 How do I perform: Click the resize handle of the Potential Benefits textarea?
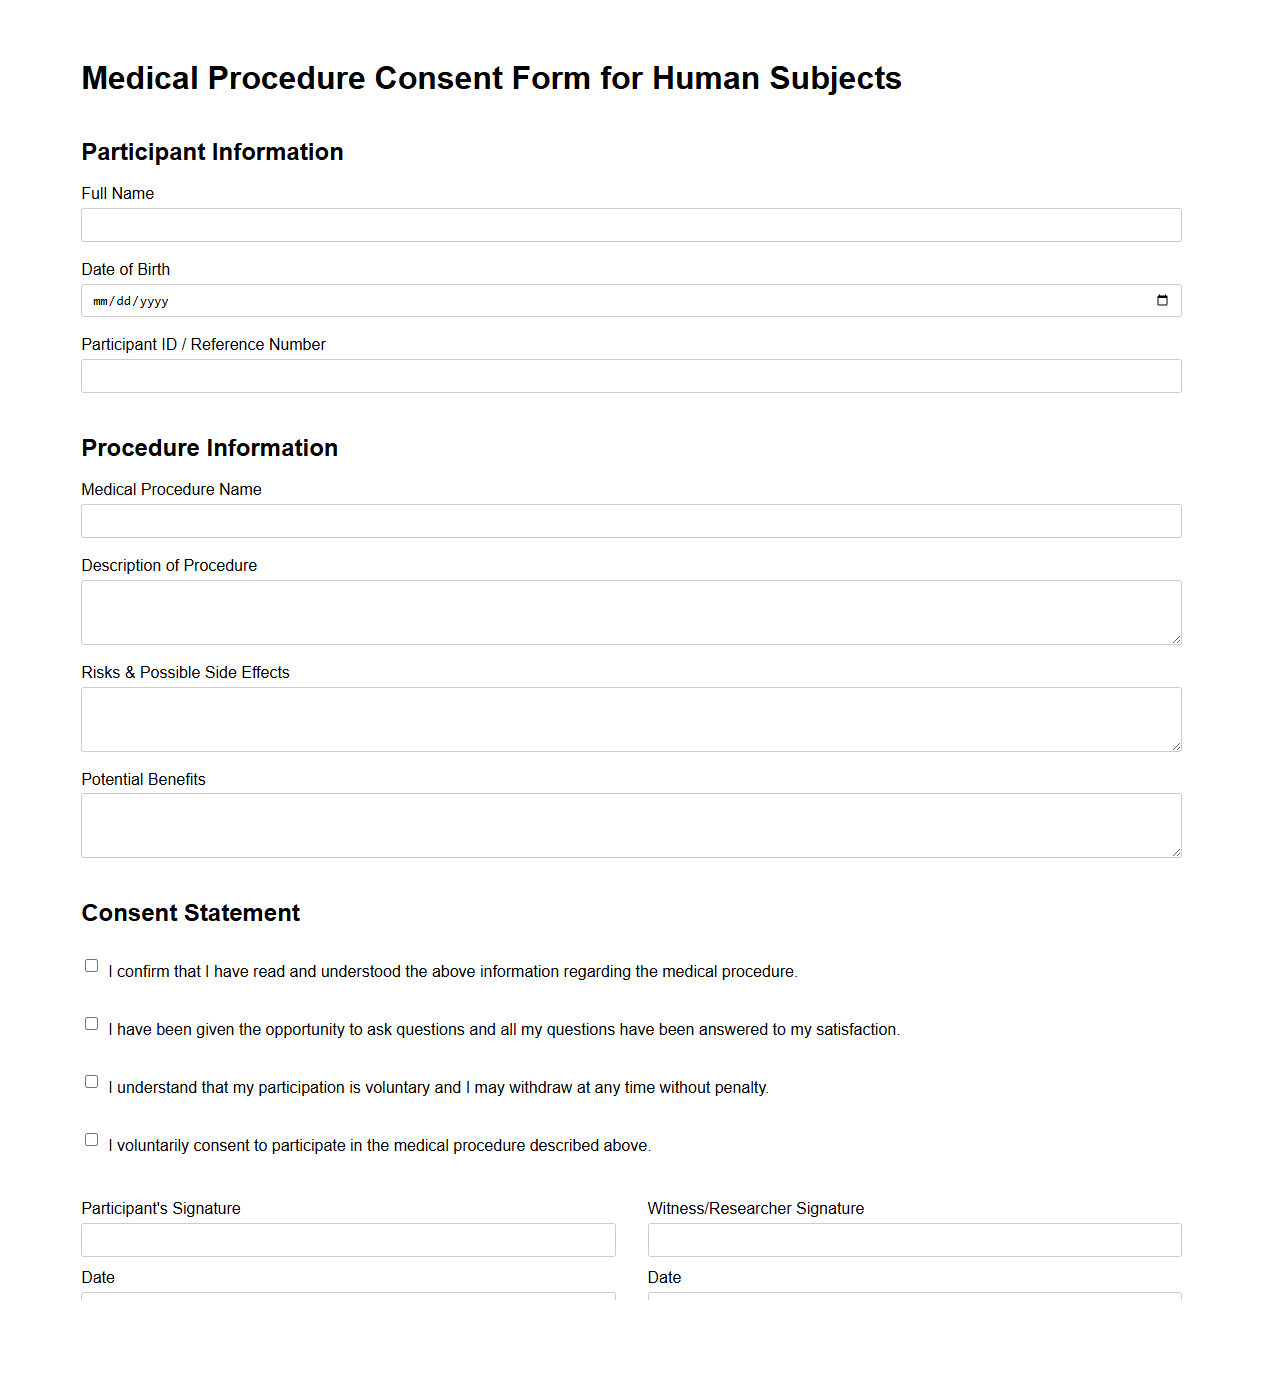coord(1176,852)
